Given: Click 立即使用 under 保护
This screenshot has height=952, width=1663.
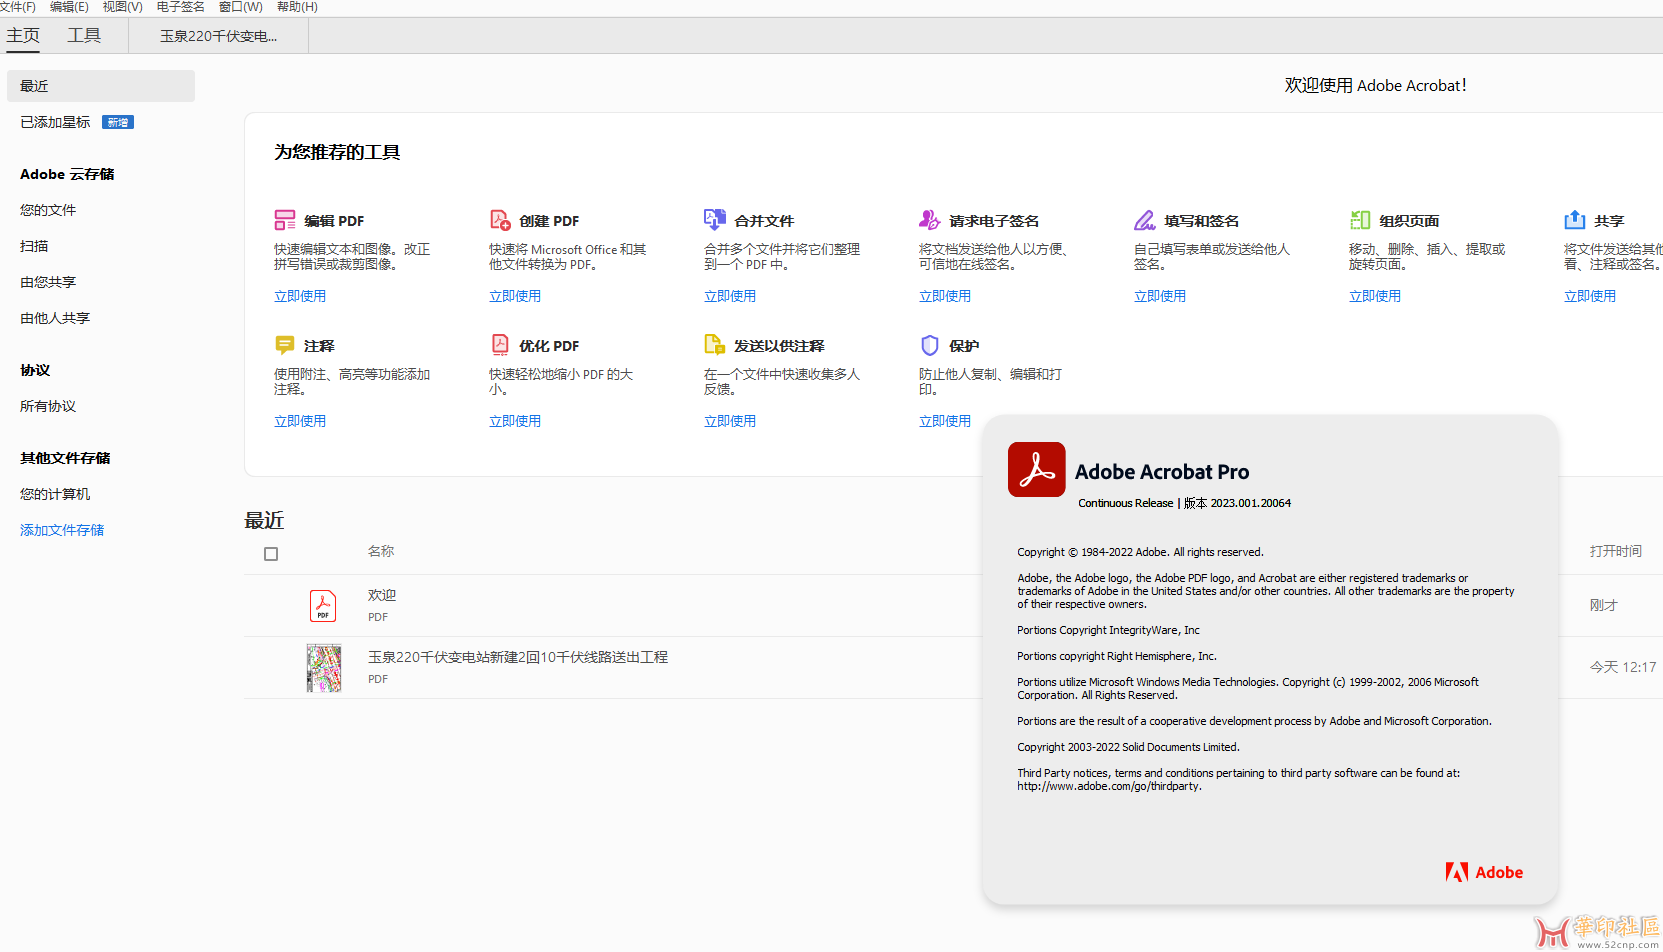Looking at the screenshot, I should (945, 421).
